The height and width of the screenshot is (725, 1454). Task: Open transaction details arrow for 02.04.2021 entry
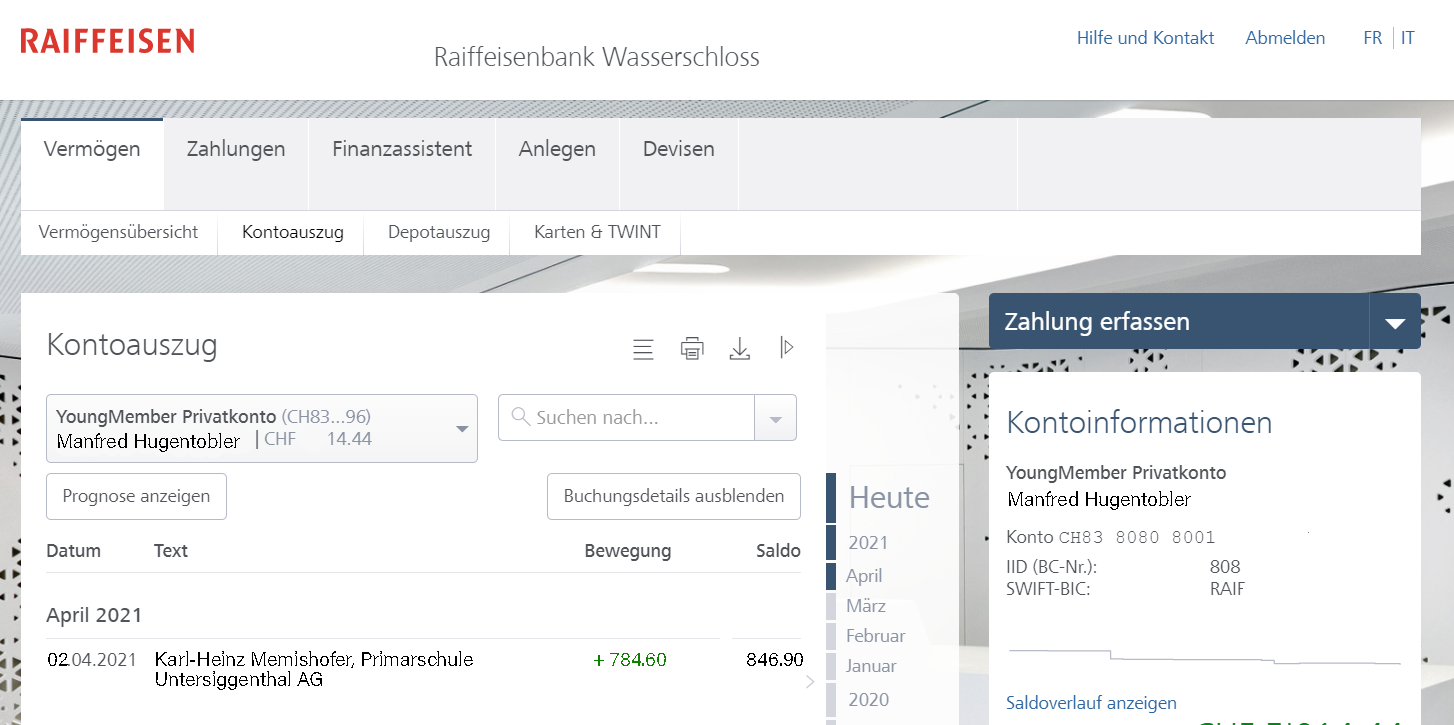click(x=810, y=682)
